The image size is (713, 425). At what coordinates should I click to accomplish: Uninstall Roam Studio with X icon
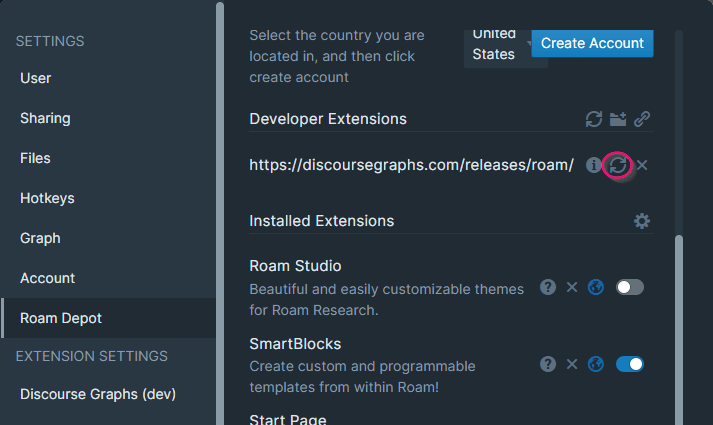click(572, 287)
